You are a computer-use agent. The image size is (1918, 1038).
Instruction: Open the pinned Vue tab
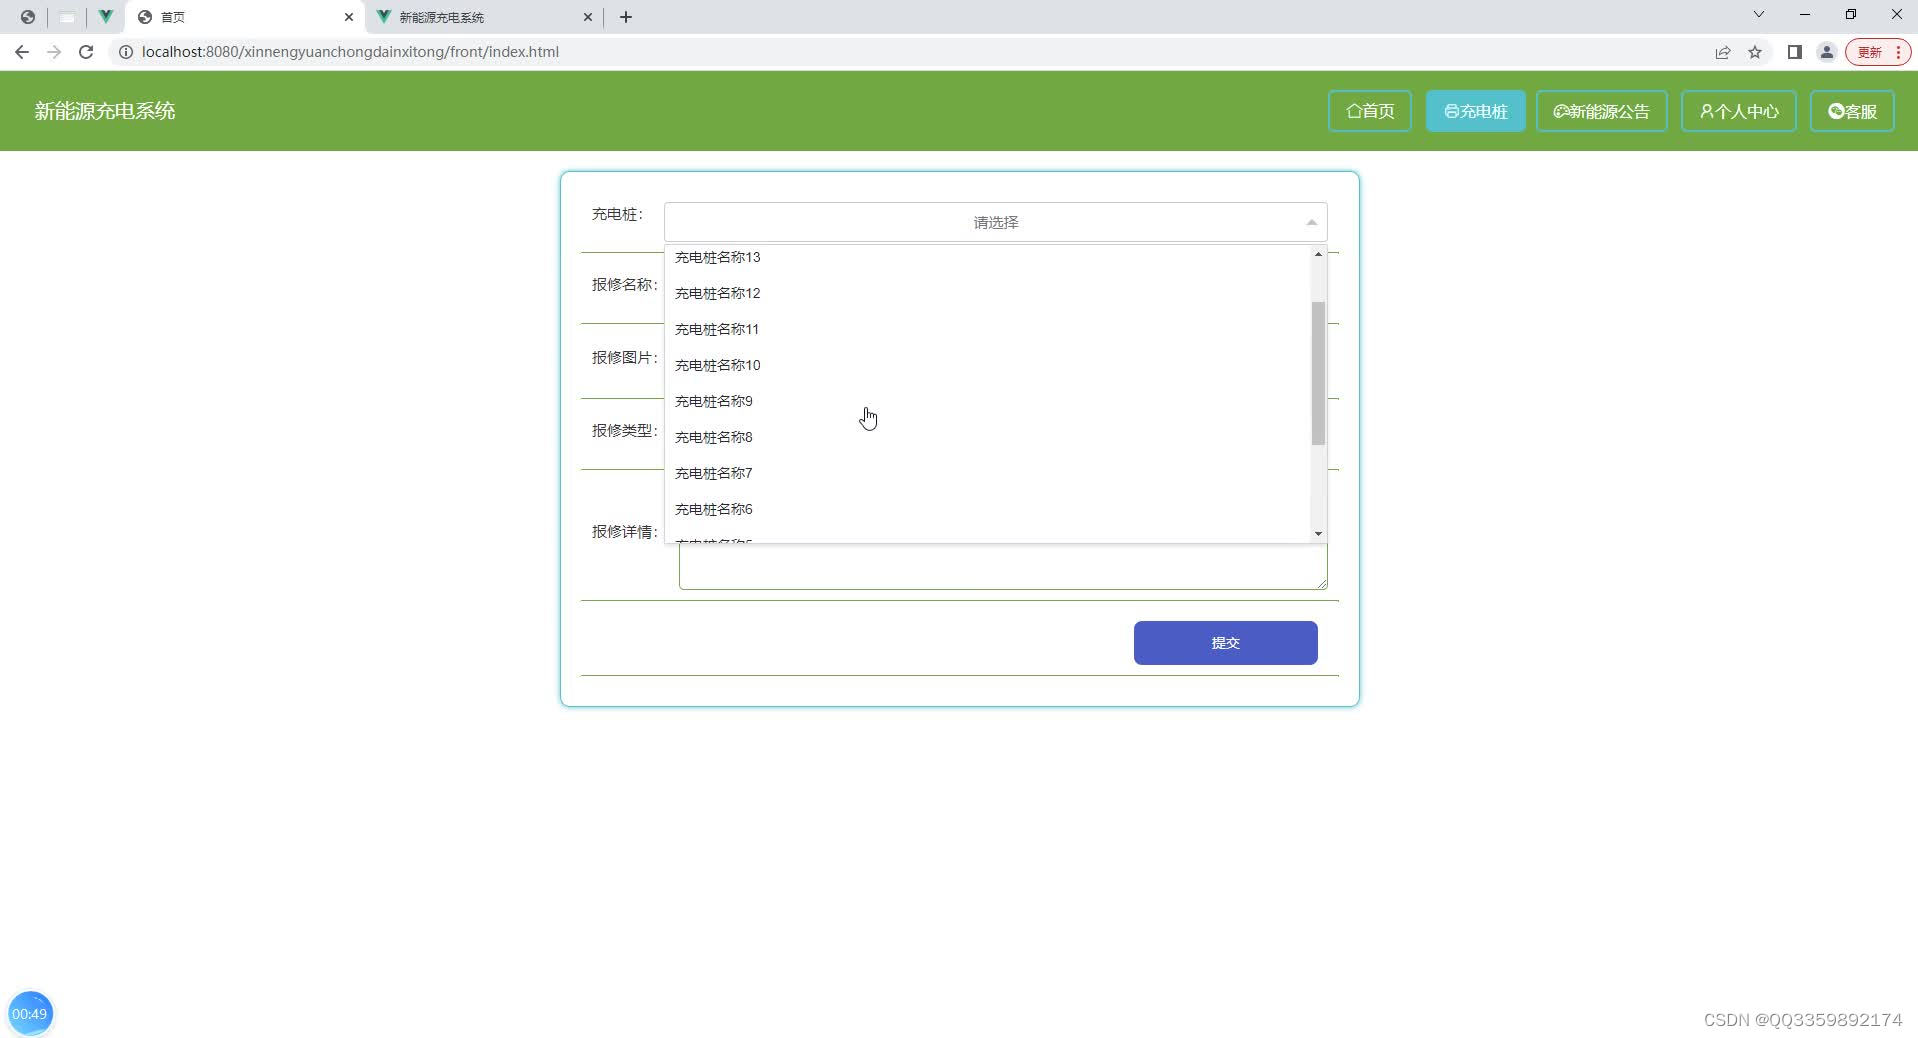pyautogui.click(x=105, y=17)
